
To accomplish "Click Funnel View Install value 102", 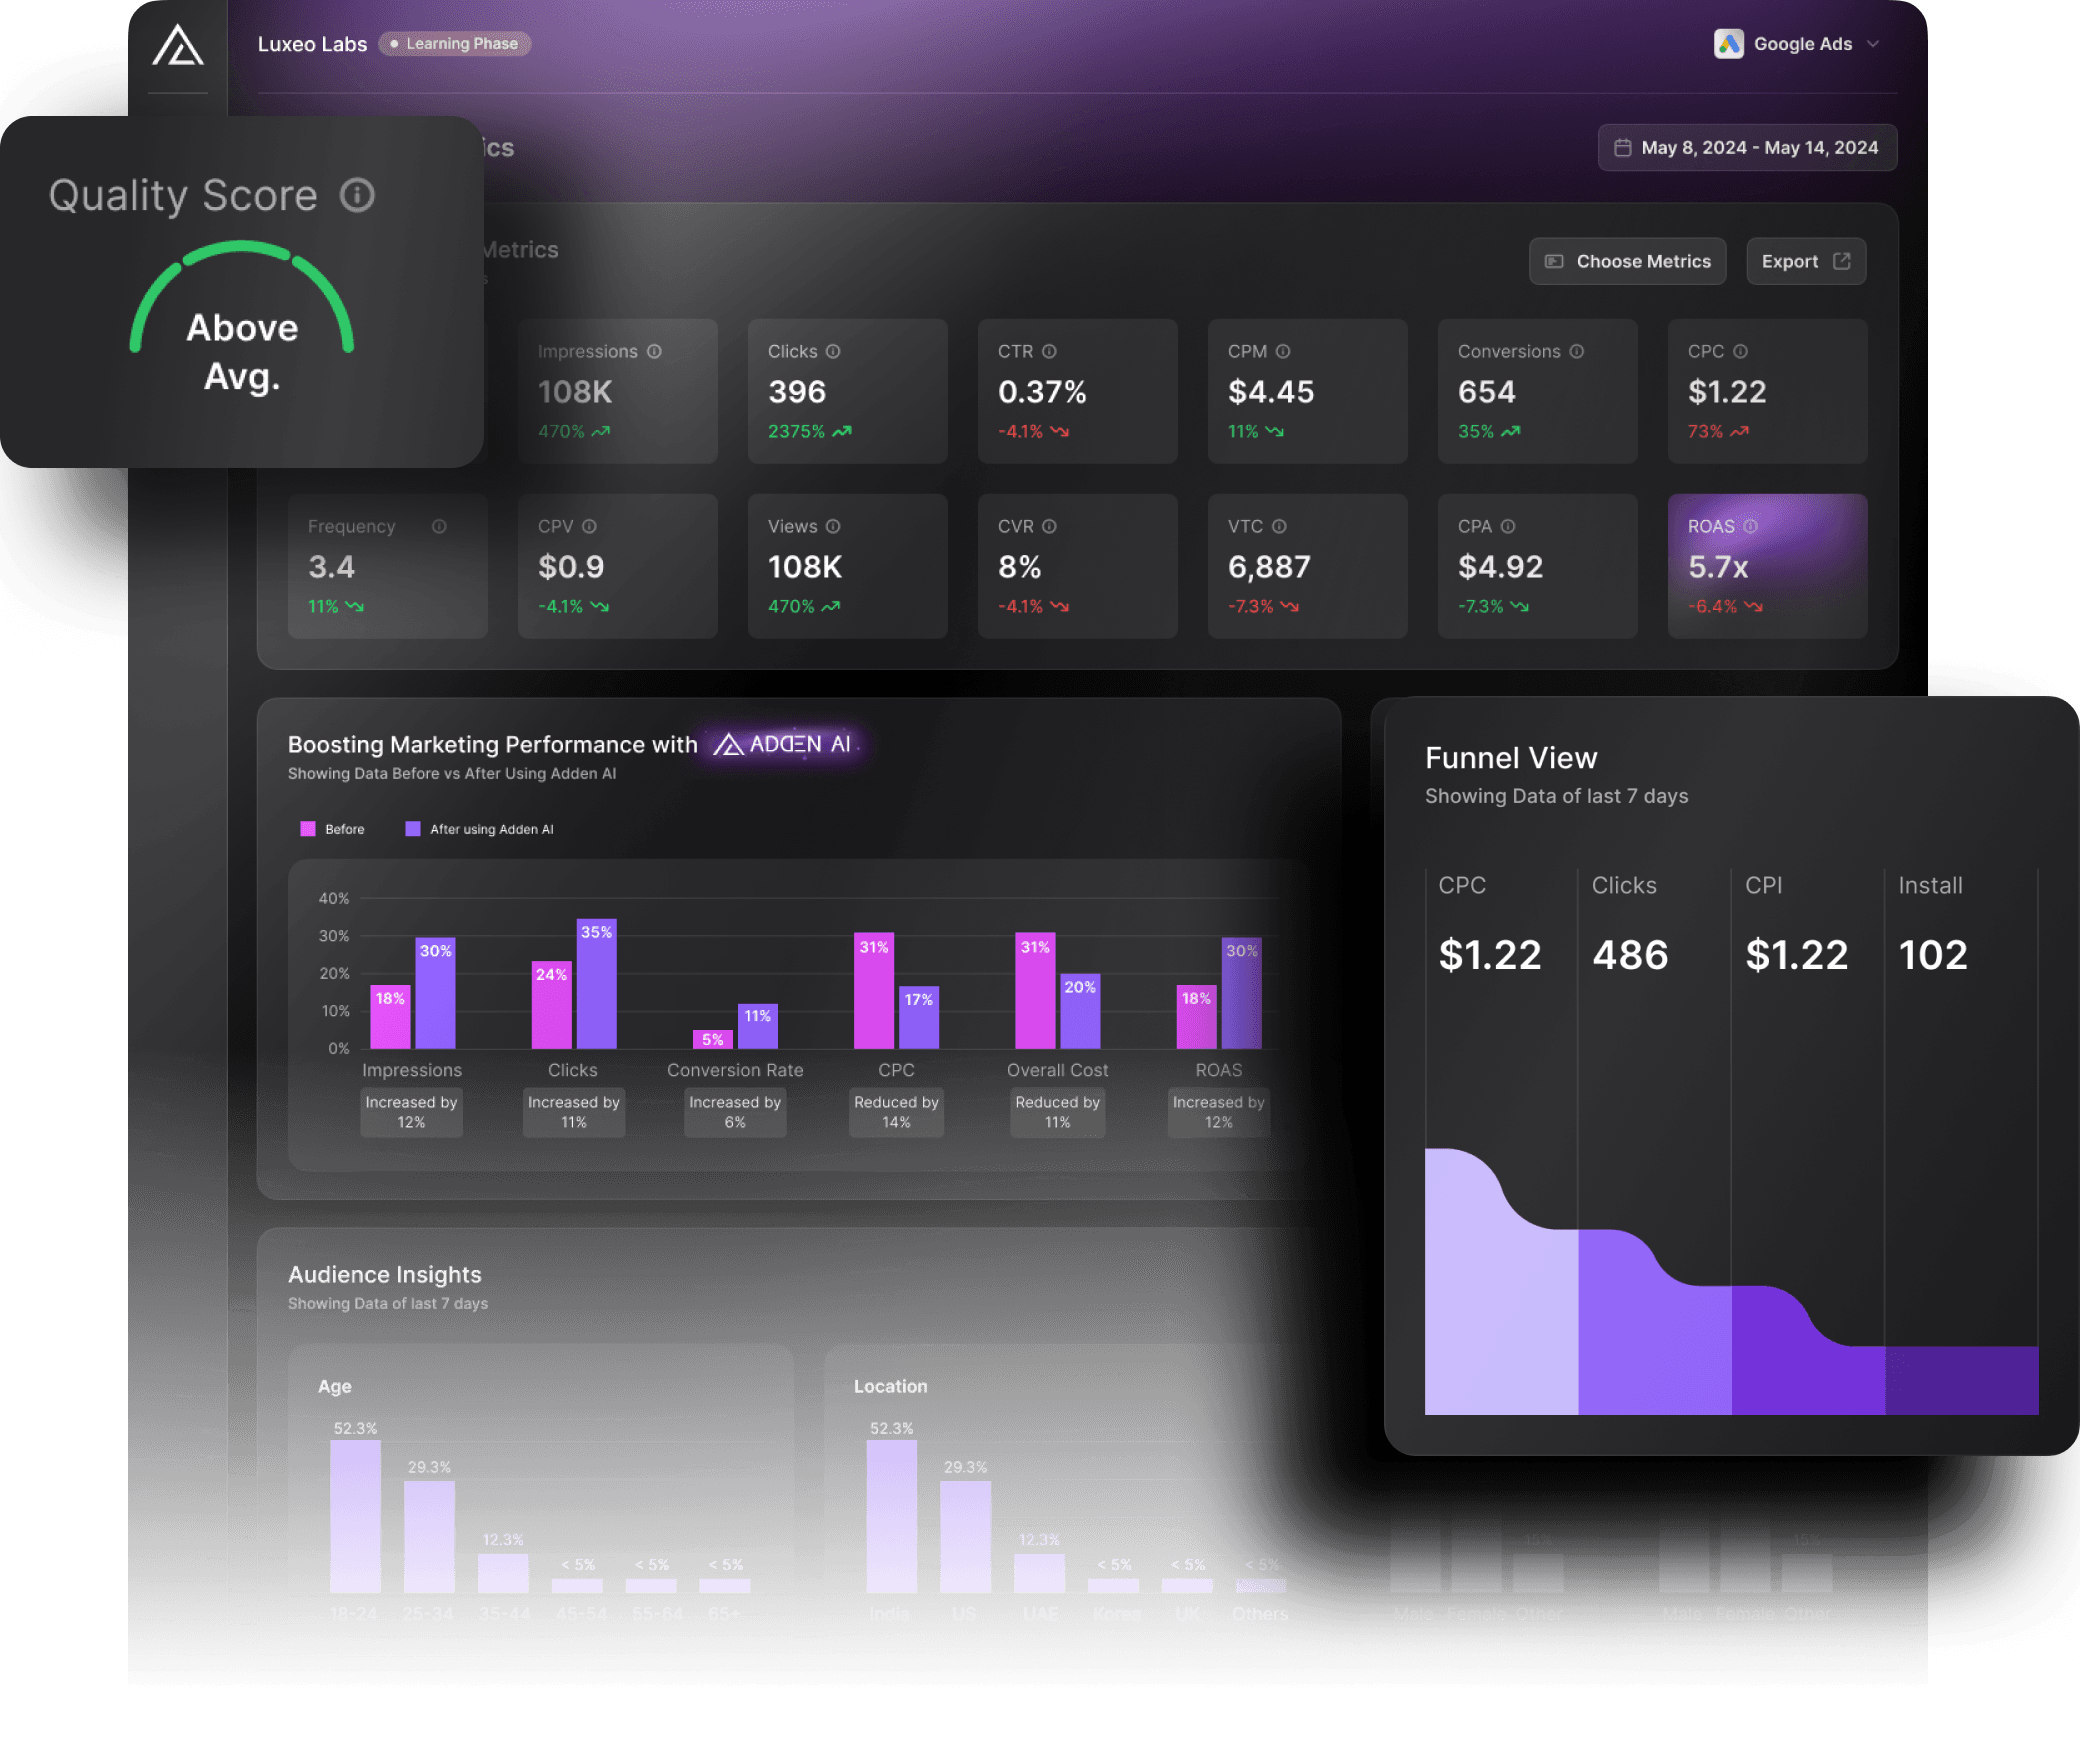I will click(1932, 955).
